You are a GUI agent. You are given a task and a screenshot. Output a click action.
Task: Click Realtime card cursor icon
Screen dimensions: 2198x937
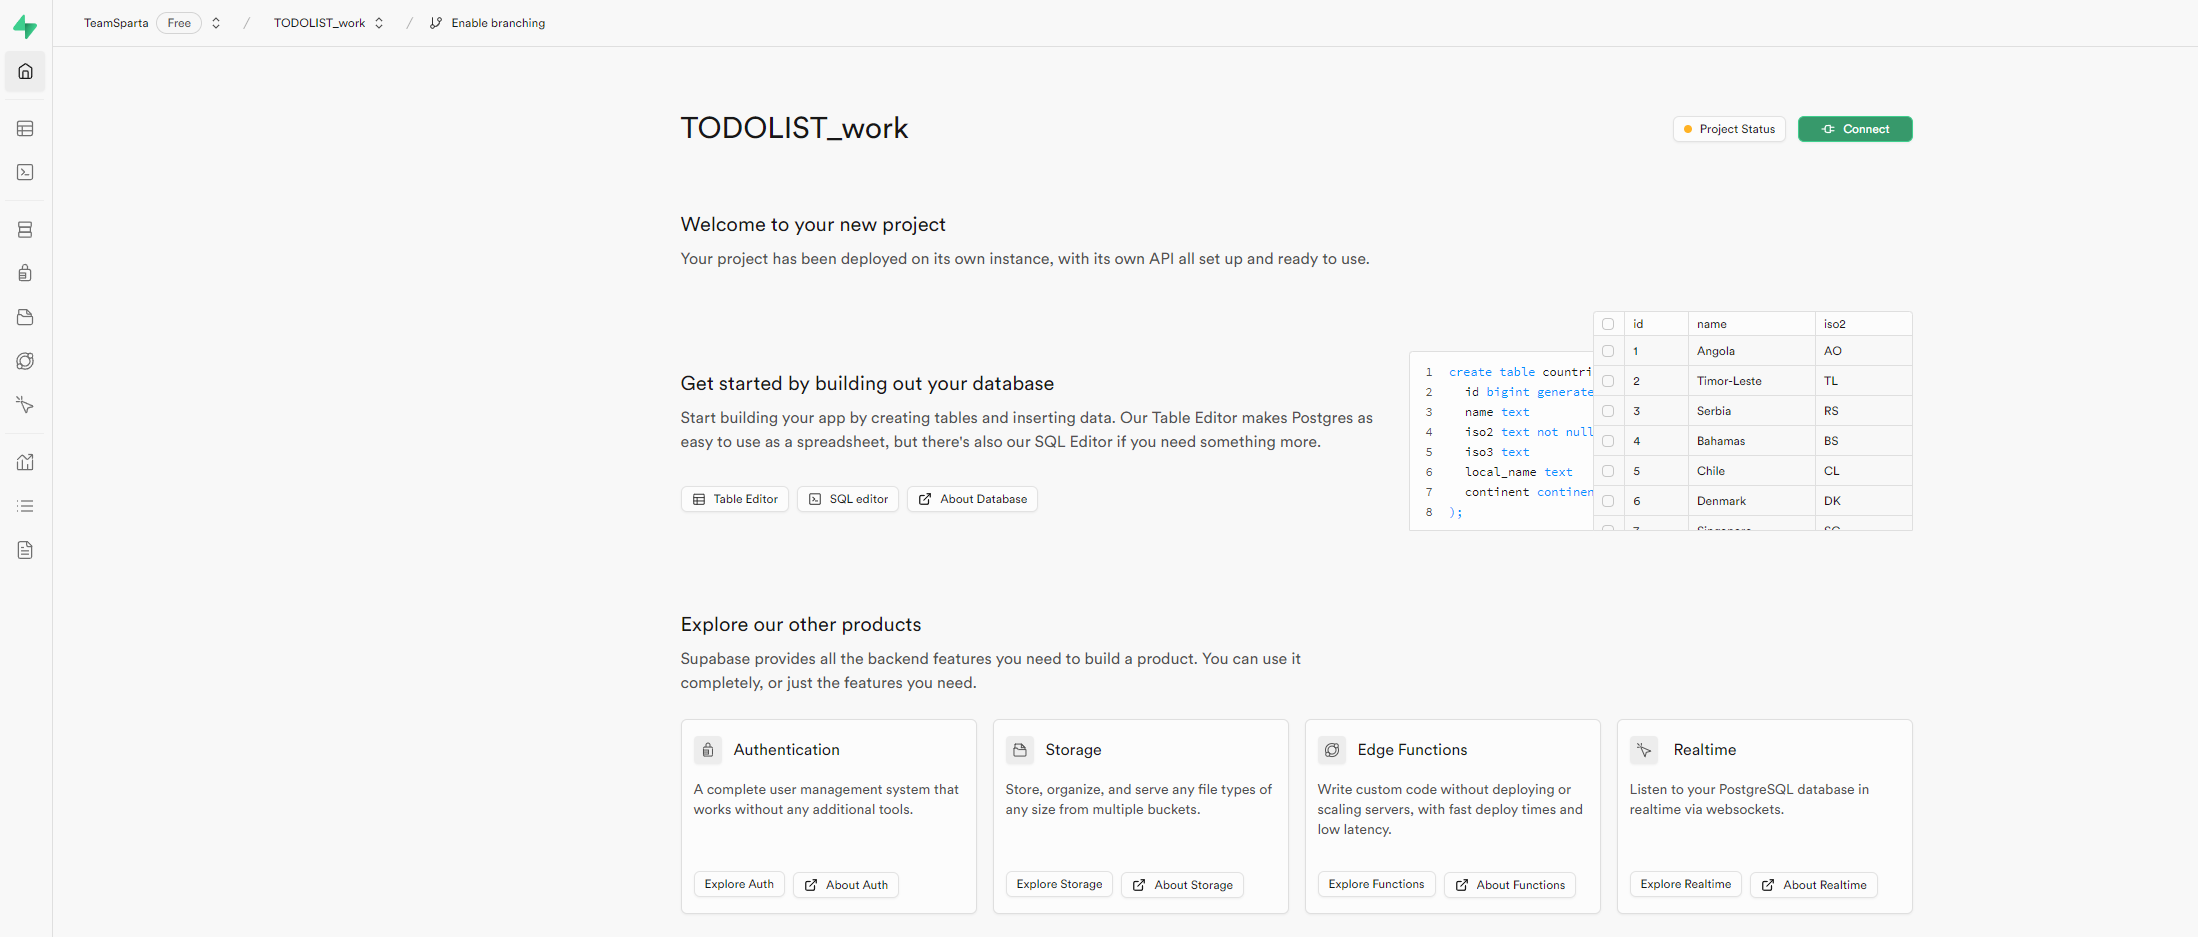coord(1644,750)
